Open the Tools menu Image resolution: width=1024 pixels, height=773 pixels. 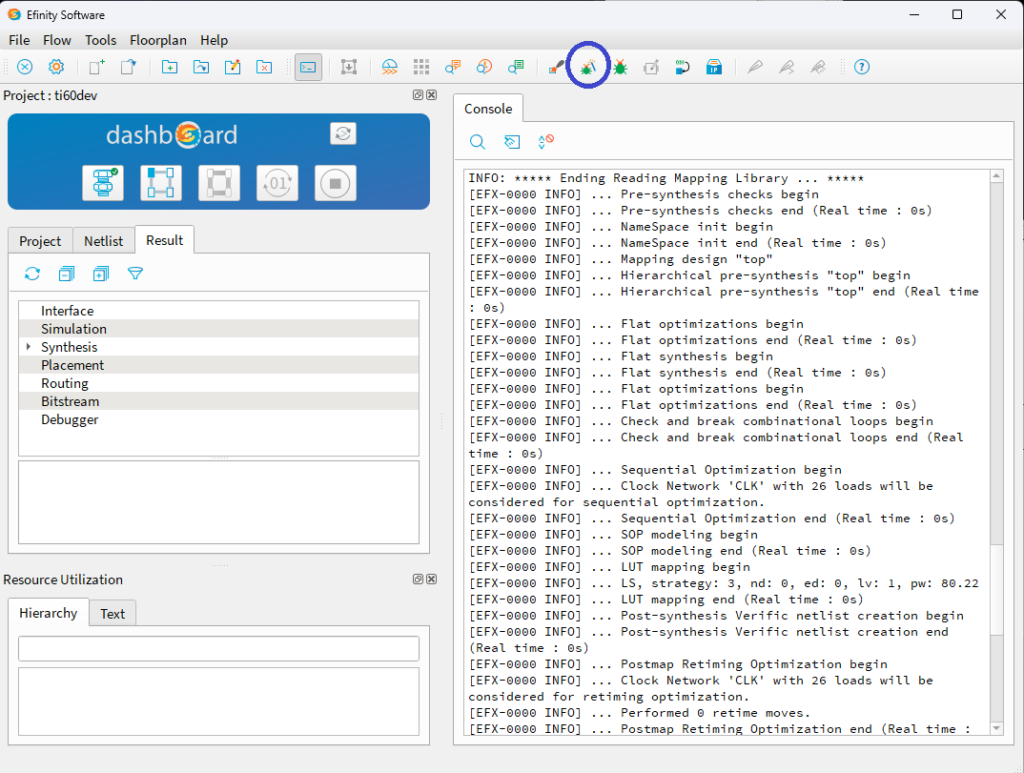101,40
